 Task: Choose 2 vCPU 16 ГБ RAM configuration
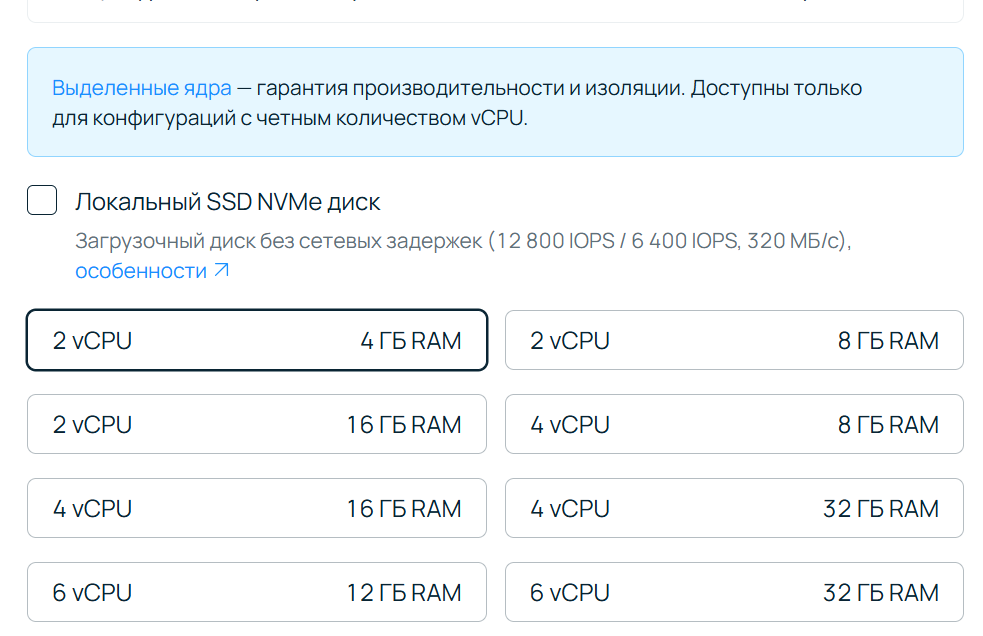(x=257, y=424)
